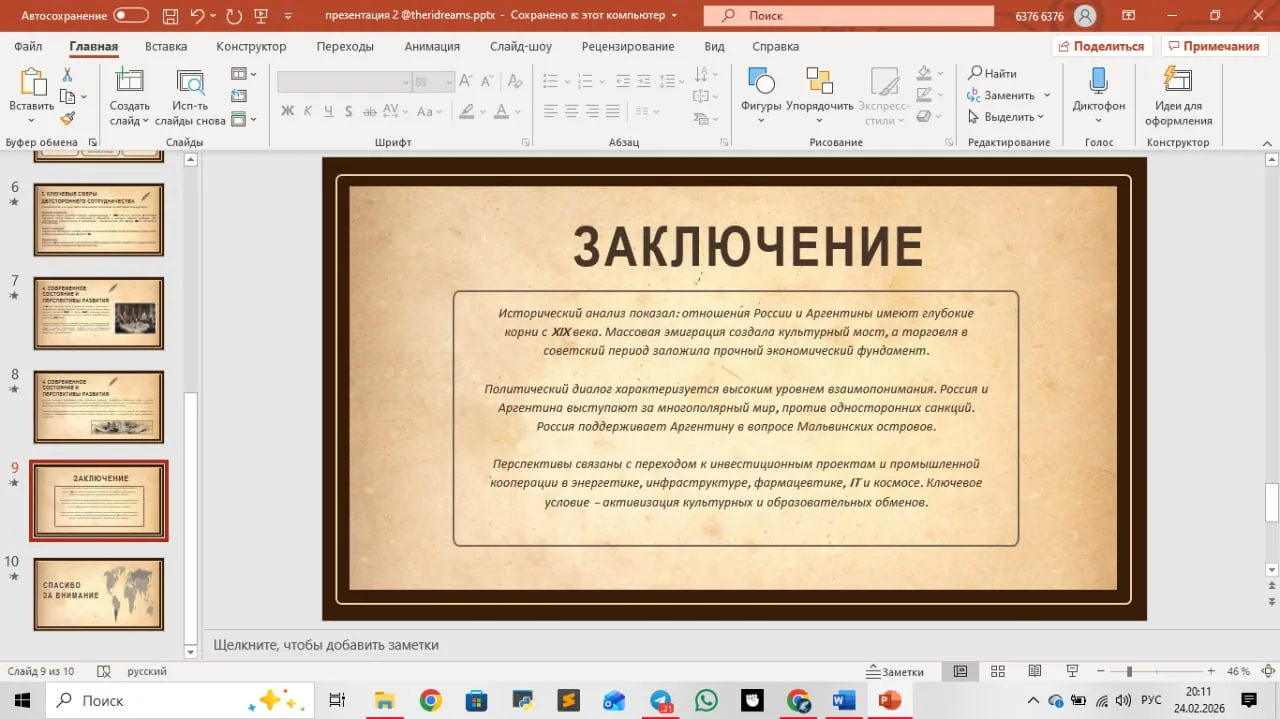The height and width of the screenshot is (719, 1280).
Task: Switch to Reading view icon
Action: (x=1034, y=672)
